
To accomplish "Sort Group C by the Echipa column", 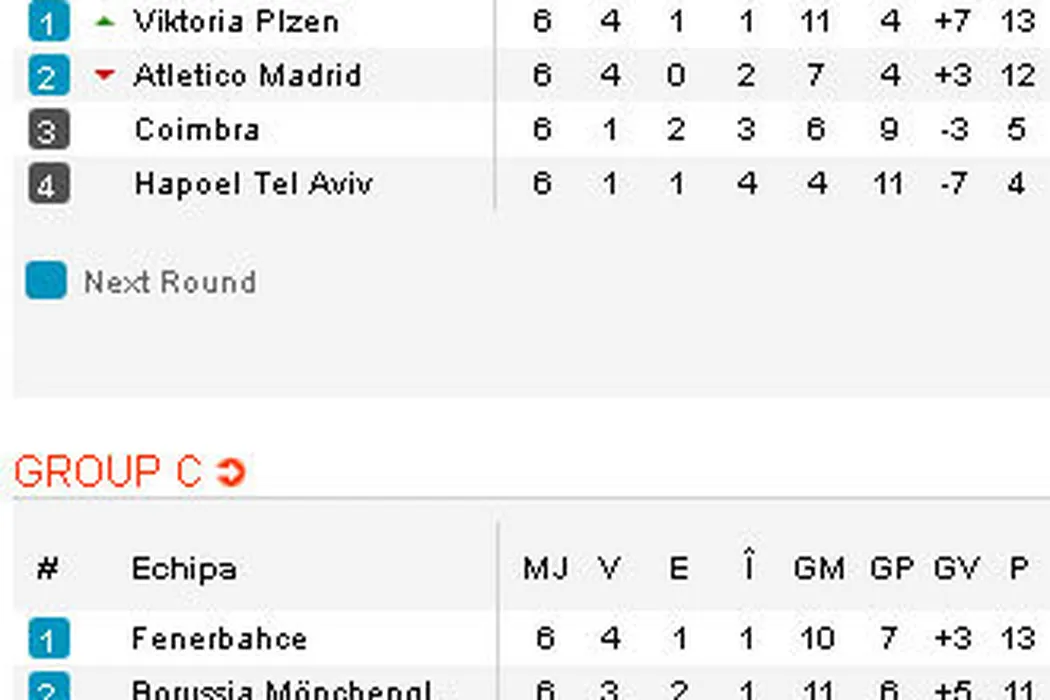I will (184, 569).
